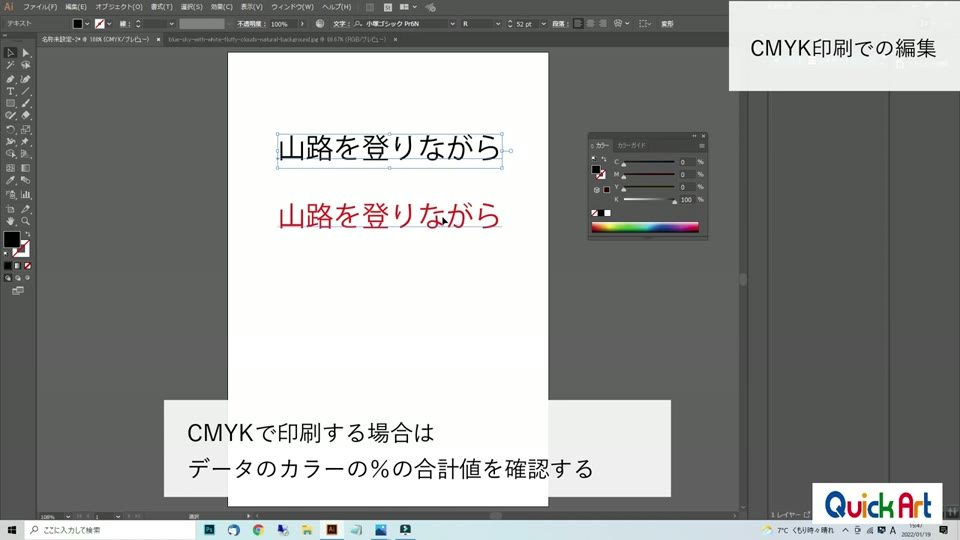Viewport: 960px width, 540px height.
Task: Open the arrange documents dropdown in menu bar
Action: coord(408,7)
